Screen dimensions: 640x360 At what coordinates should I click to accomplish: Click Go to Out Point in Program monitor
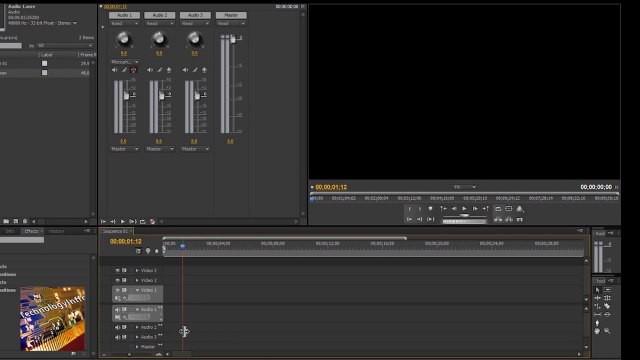420,219
